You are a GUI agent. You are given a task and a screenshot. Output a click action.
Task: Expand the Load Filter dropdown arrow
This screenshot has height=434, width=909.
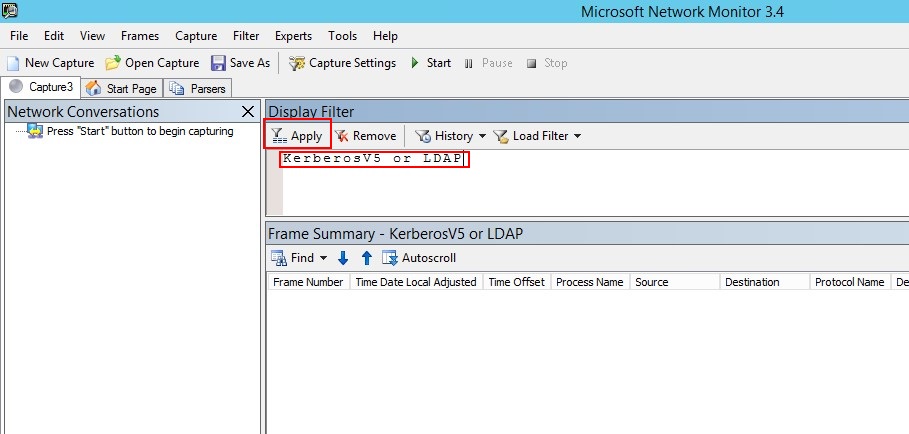pos(577,137)
